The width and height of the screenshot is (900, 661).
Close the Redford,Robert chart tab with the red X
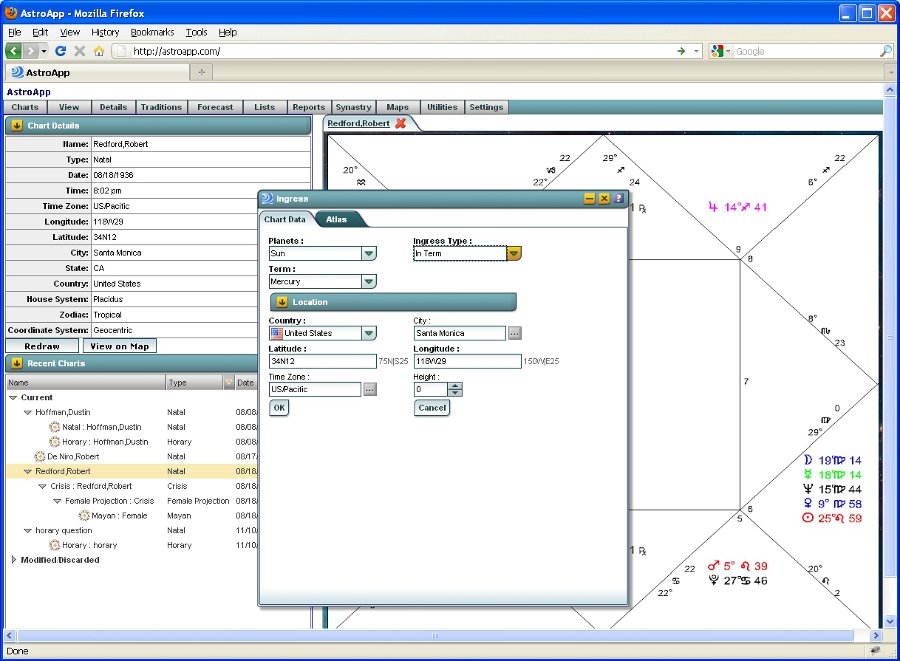tap(400, 123)
